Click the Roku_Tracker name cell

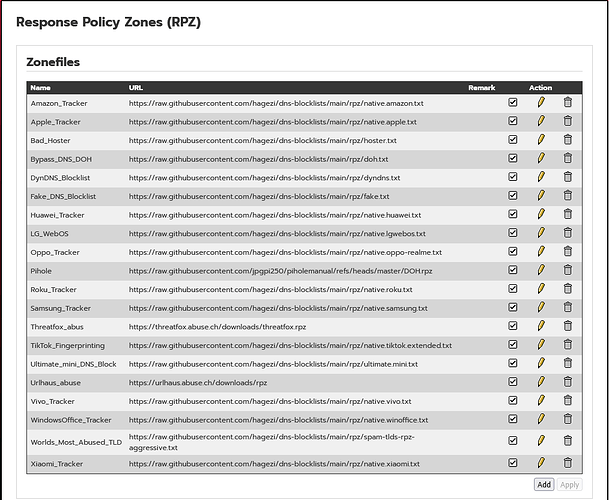pyautogui.click(x=54, y=289)
